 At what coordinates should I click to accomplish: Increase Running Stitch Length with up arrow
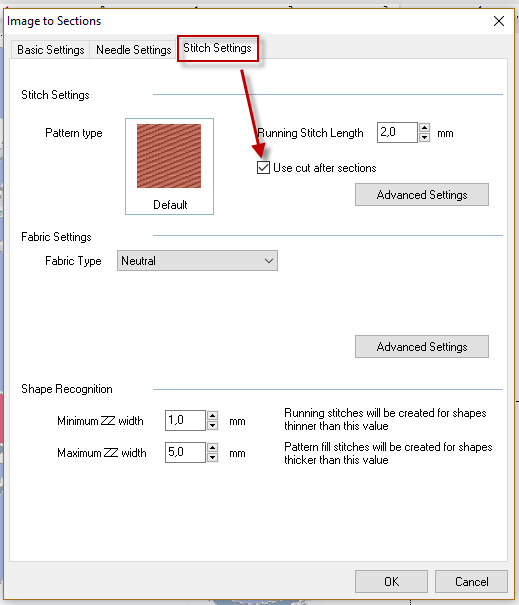[x=424, y=128]
